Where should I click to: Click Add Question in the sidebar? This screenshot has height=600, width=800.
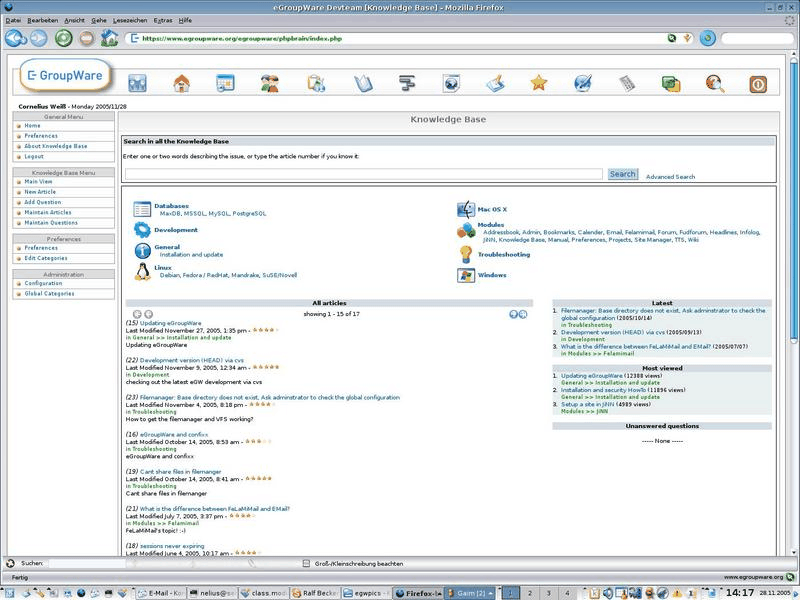click(43, 202)
